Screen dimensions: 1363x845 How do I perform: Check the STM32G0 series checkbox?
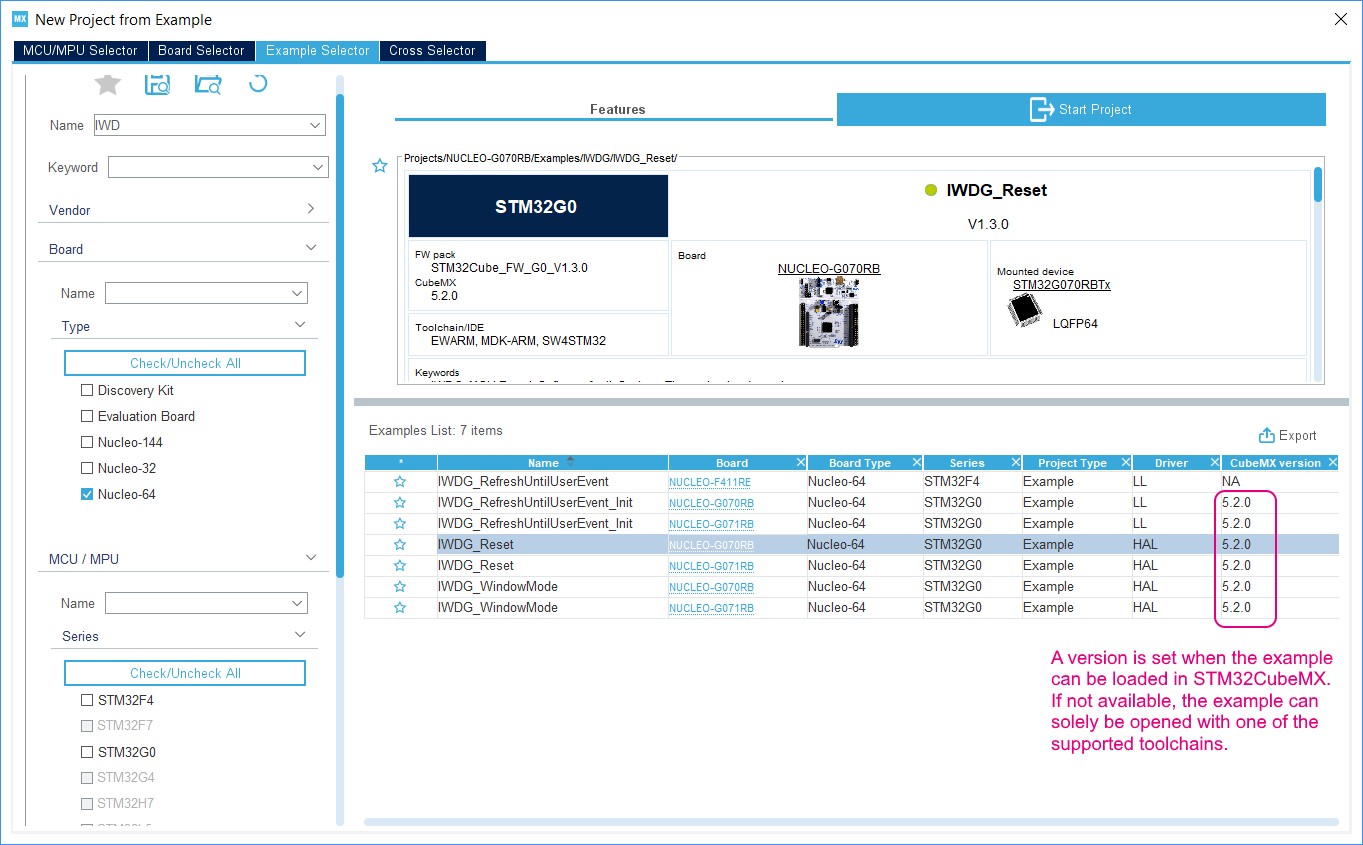pyautogui.click(x=87, y=752)
